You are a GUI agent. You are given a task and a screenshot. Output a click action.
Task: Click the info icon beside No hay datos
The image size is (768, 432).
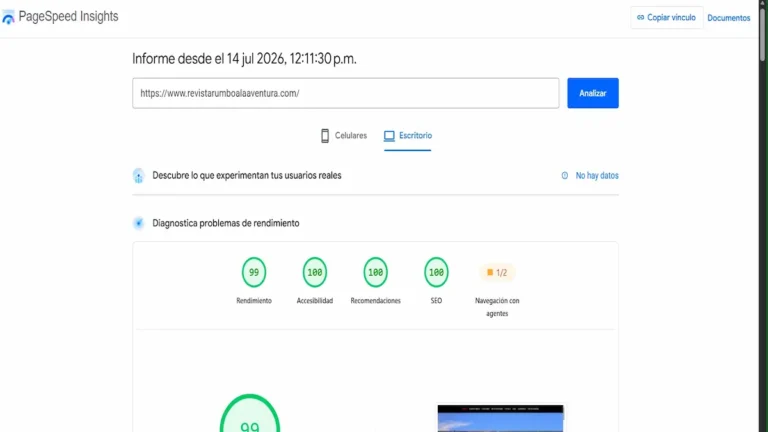tap(565, 175)
